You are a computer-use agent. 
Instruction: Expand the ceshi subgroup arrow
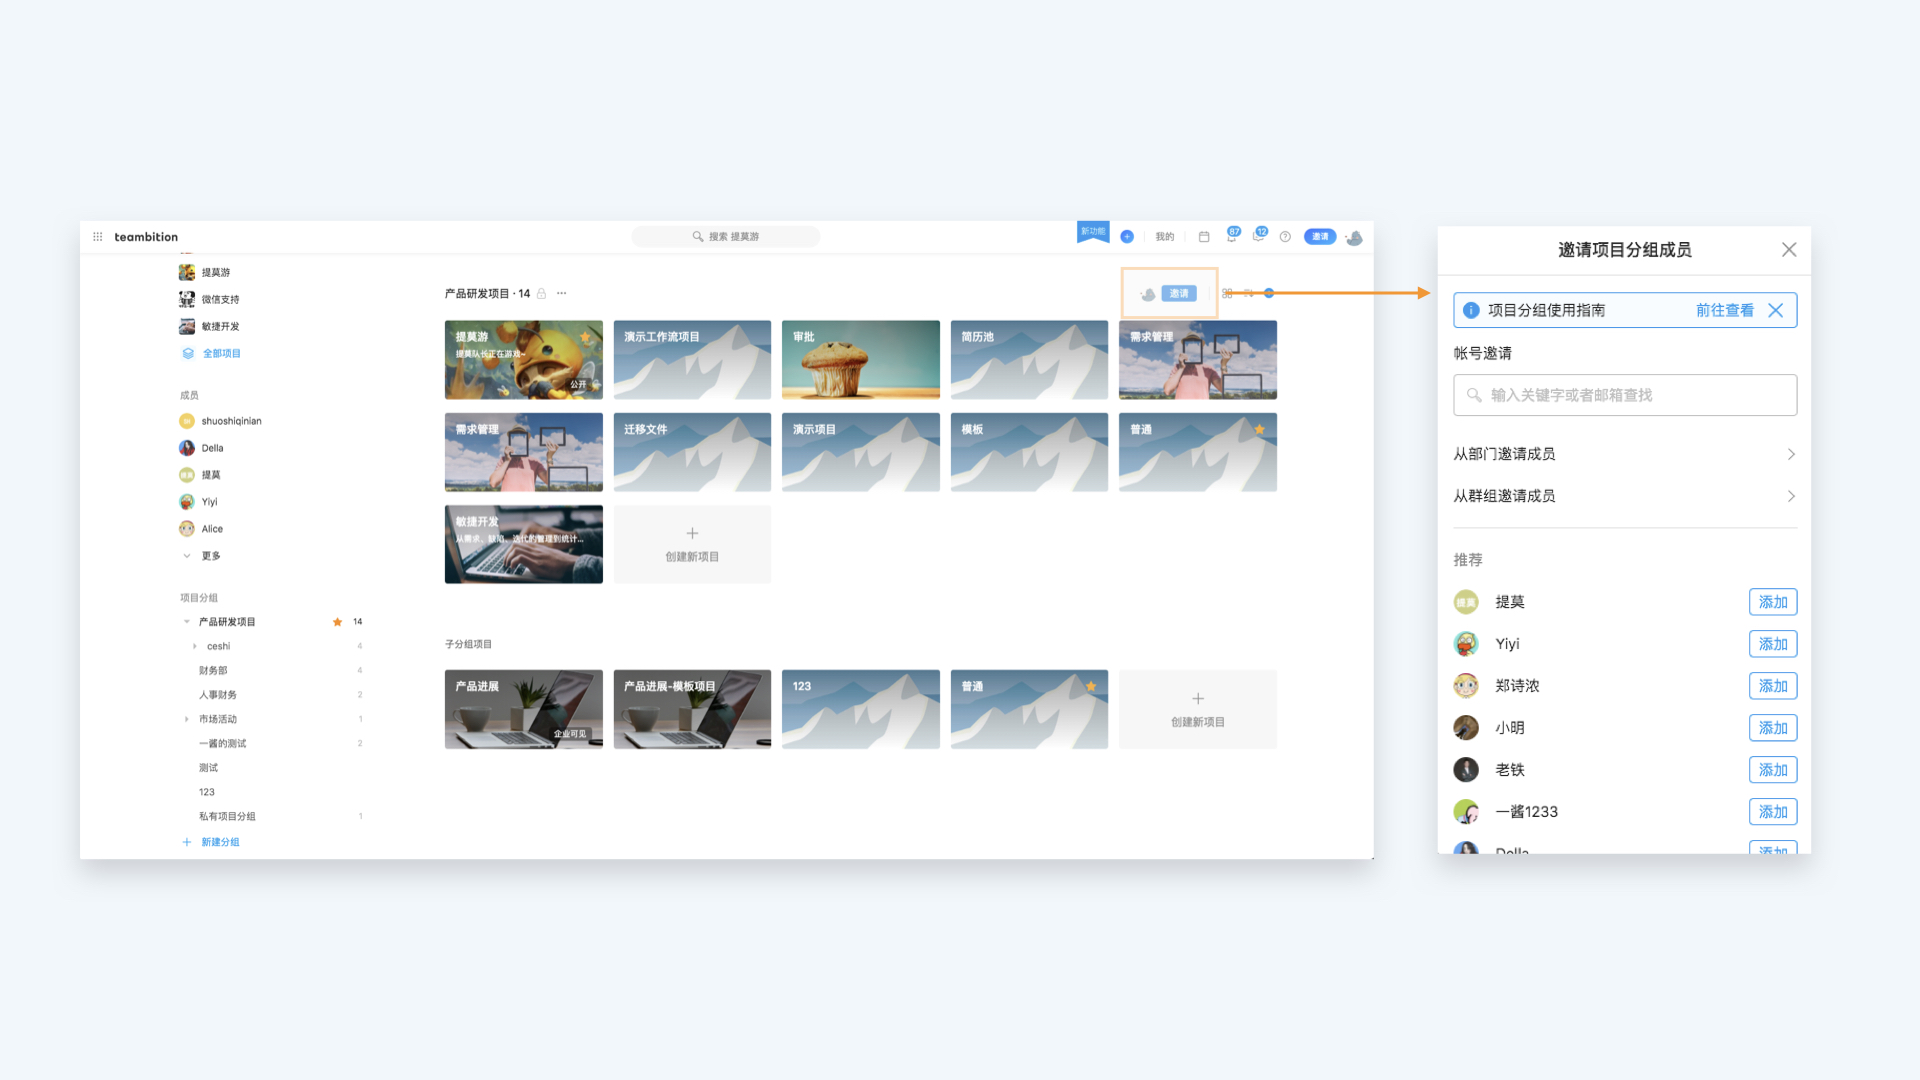click(x=195, y=647)
